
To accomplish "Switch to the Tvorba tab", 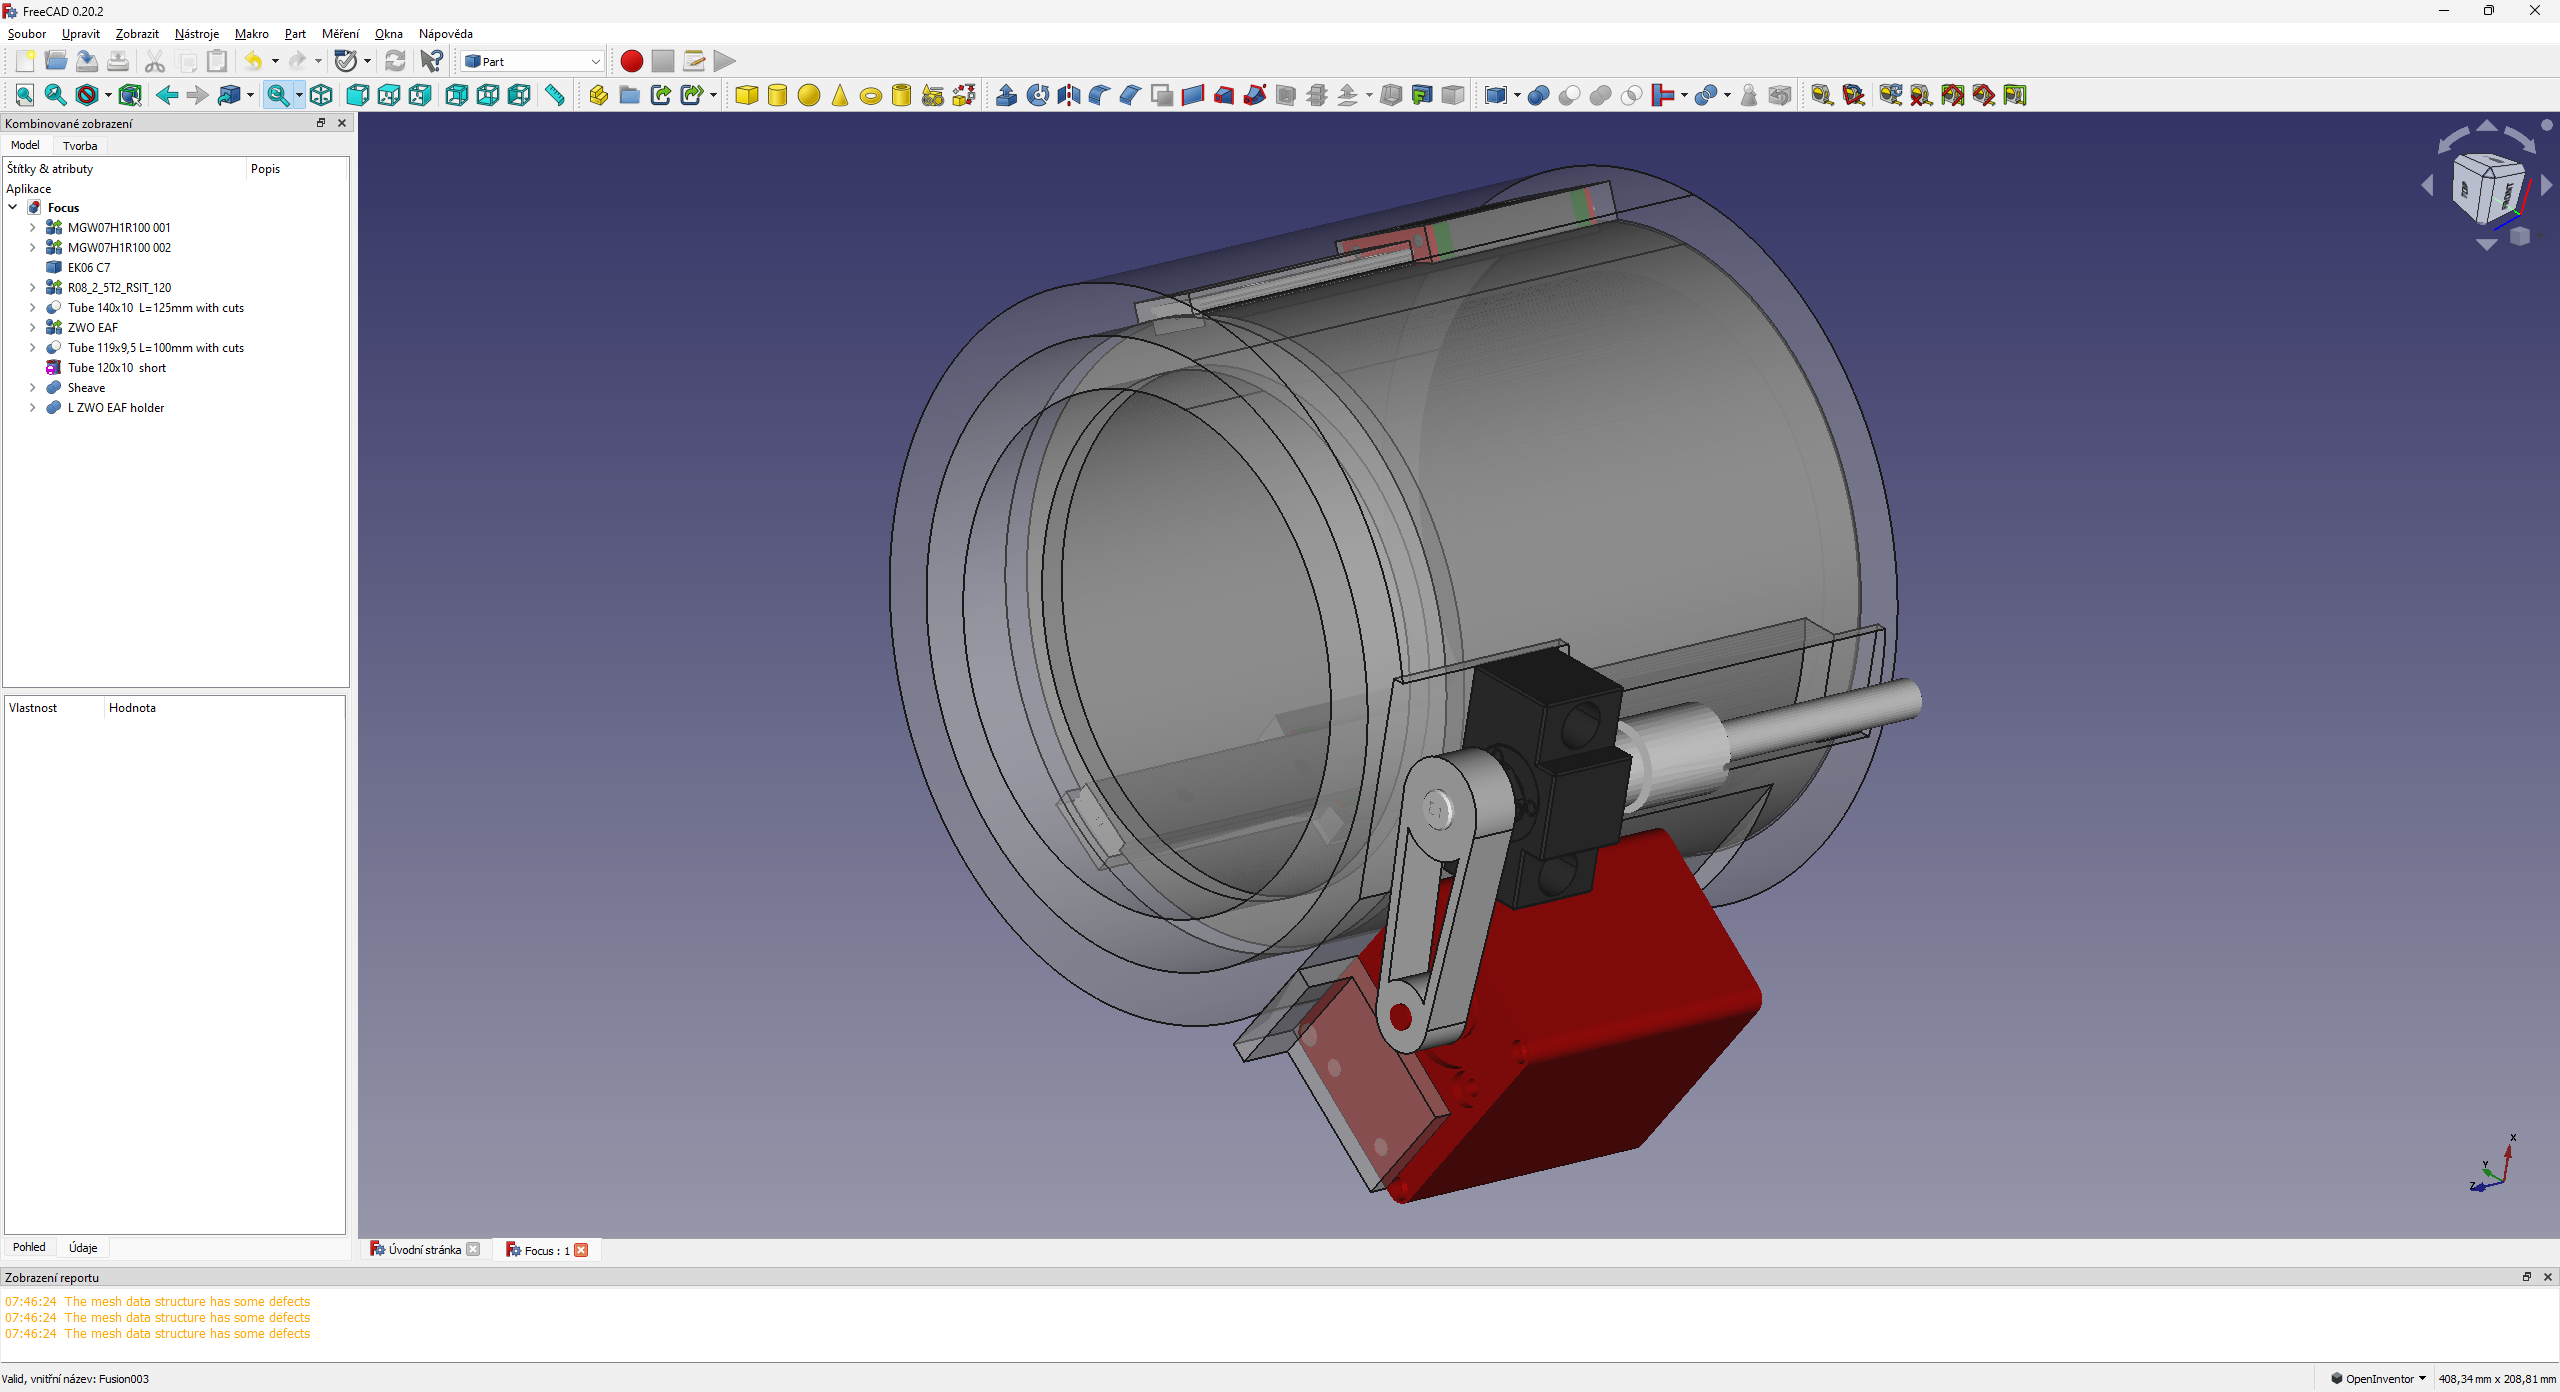I will click(80, 146).
